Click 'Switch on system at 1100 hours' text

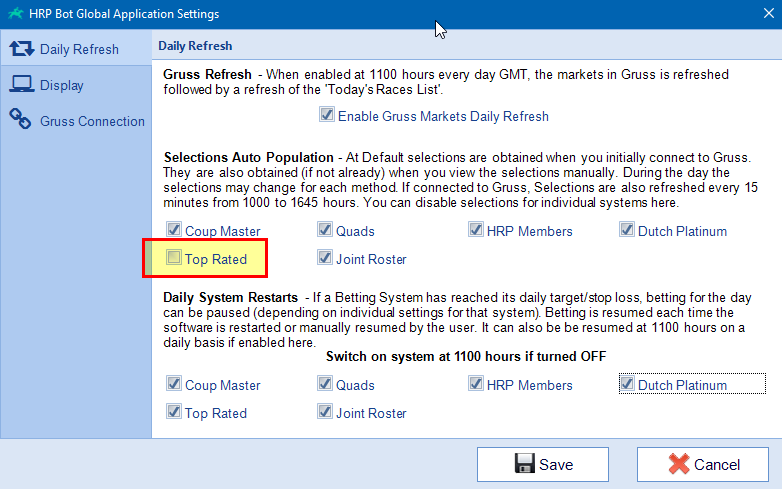(466, 356)
